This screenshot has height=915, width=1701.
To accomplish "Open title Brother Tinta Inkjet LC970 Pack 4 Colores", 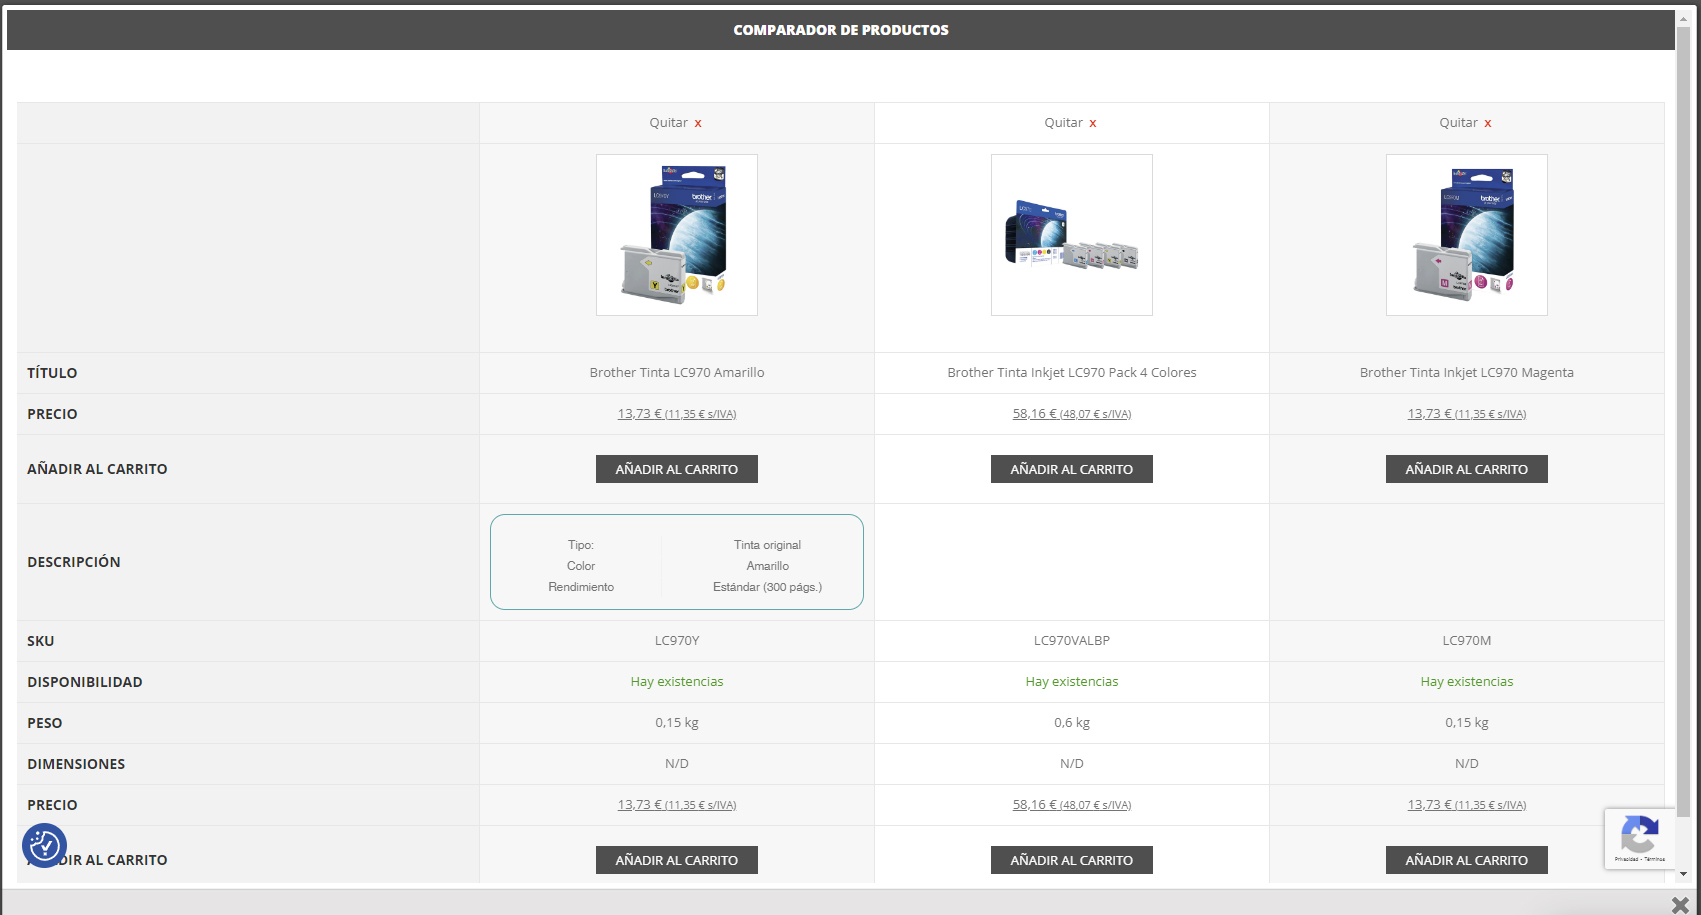I will pos(1072,373).
